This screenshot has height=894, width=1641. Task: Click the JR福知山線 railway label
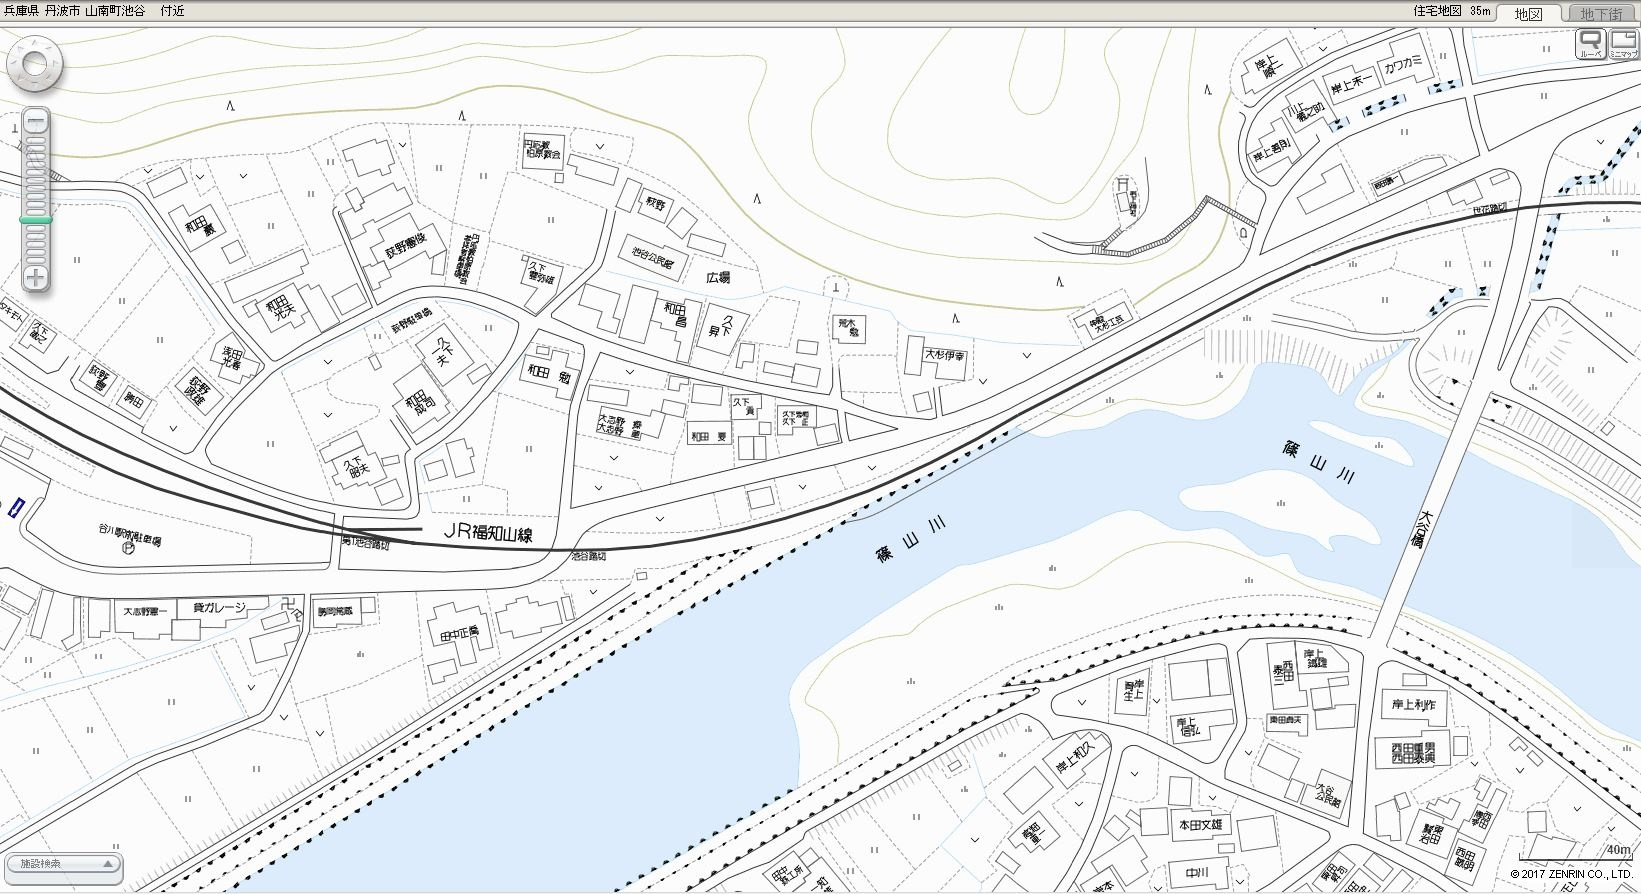tap(488, 534)
